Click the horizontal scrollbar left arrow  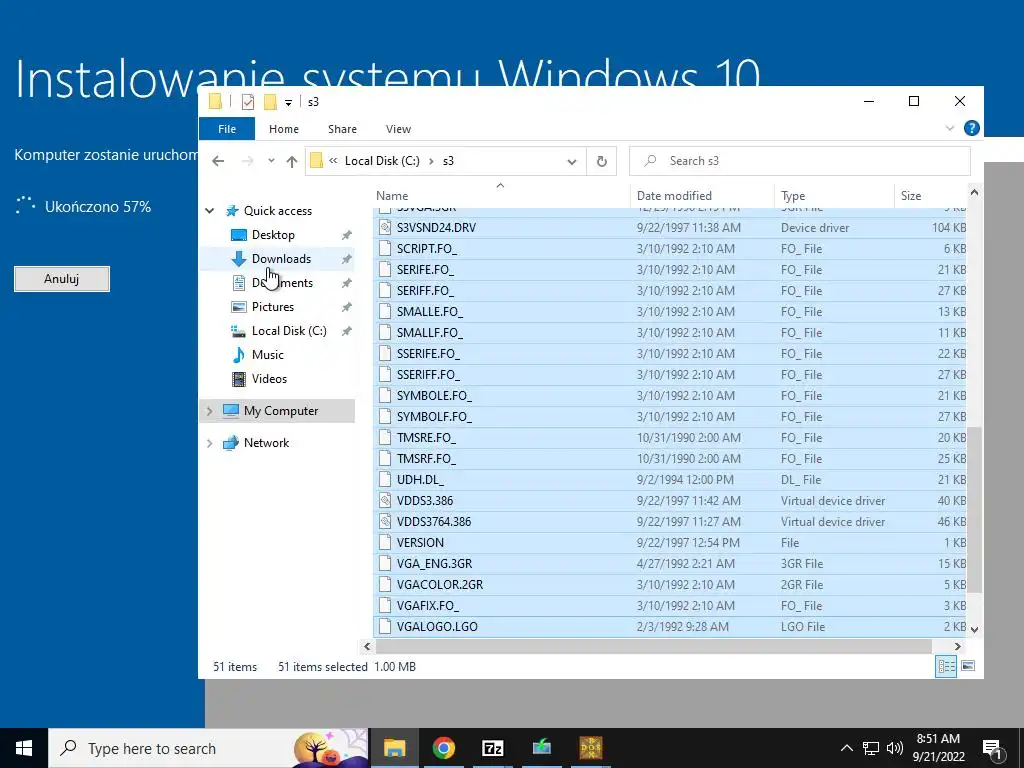click(367, 646)
